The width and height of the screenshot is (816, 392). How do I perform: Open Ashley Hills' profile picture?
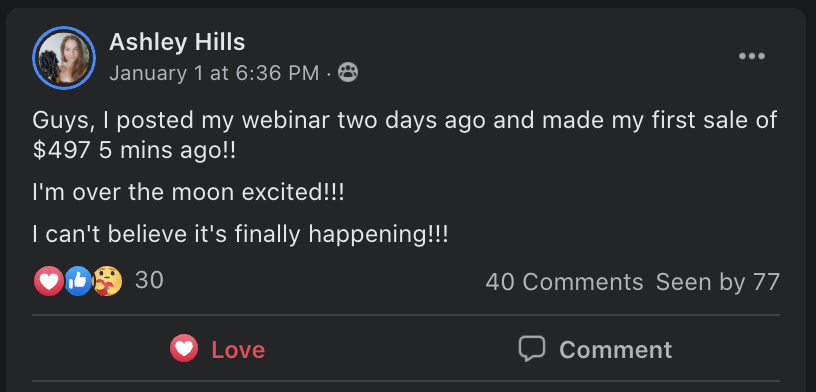pyautogui.click(x=64, y=58)
